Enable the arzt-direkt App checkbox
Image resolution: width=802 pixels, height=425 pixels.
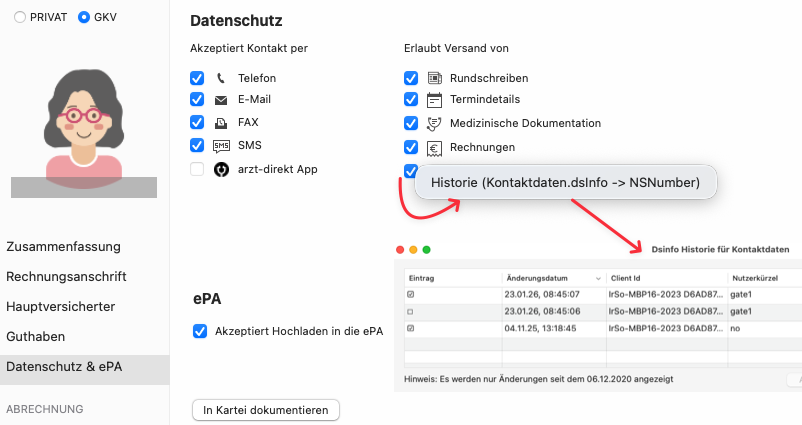[197, 169]
